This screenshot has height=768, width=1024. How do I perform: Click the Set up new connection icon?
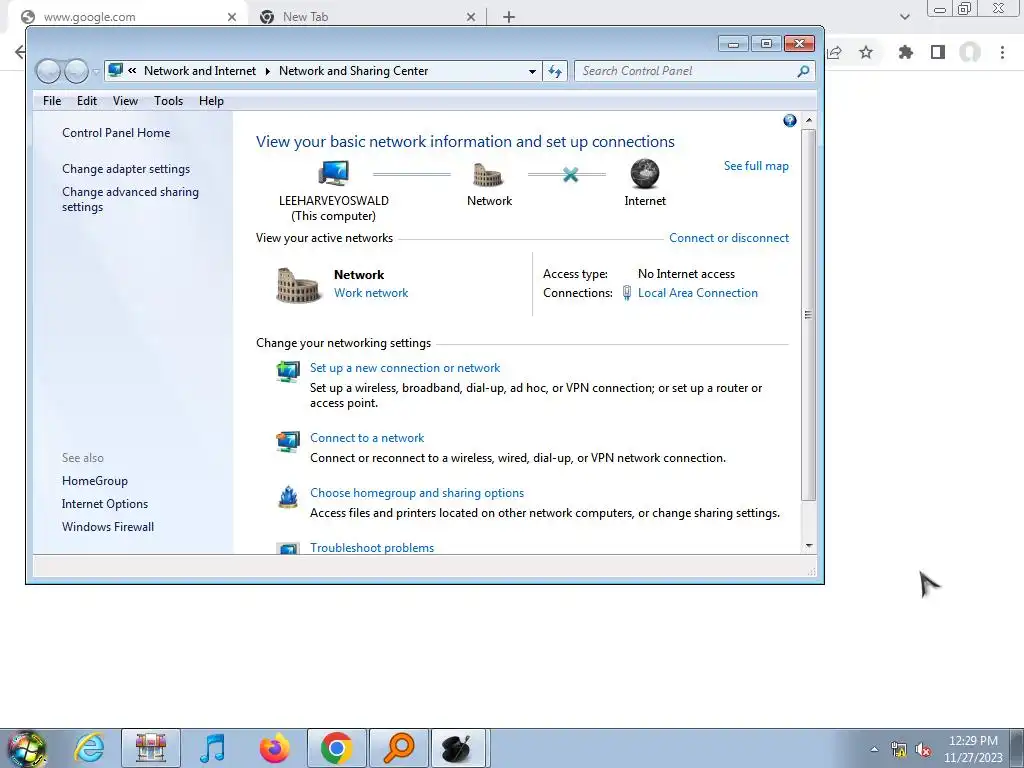288,371
